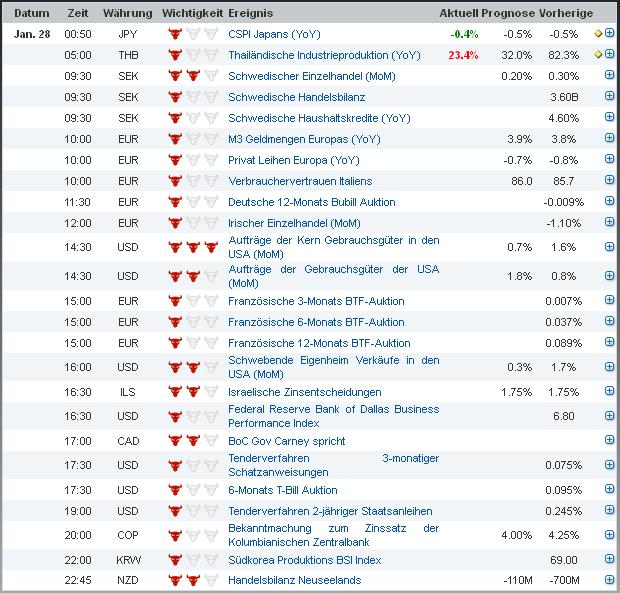The height and width of the screenshot is (593, 620).
Task: Click the red bull icon for Irischer Einzelhandel
Action: [175, 223]
